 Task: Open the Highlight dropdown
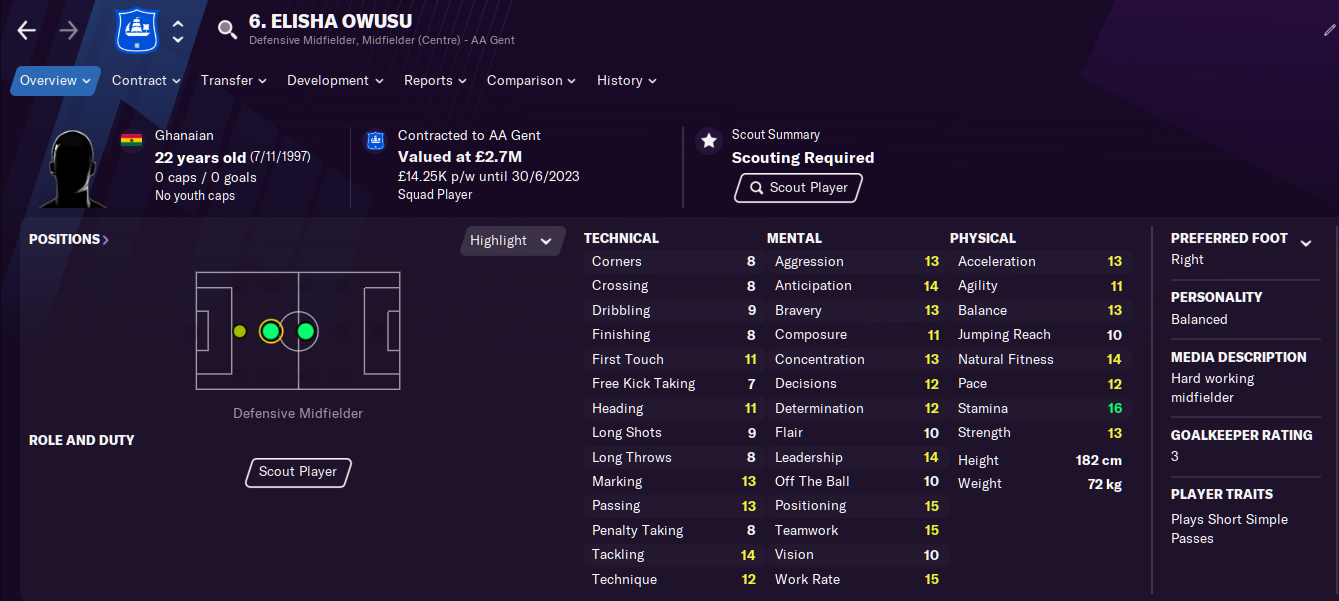(x=512, y=240)
